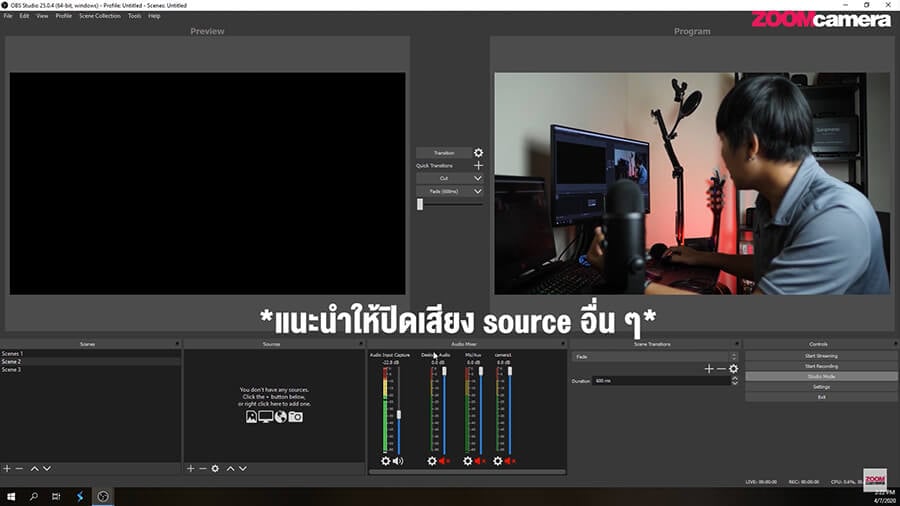This screenshot has width=900, height=506.
Task: Click the browser globe source icon
Action: pos(281,417)
